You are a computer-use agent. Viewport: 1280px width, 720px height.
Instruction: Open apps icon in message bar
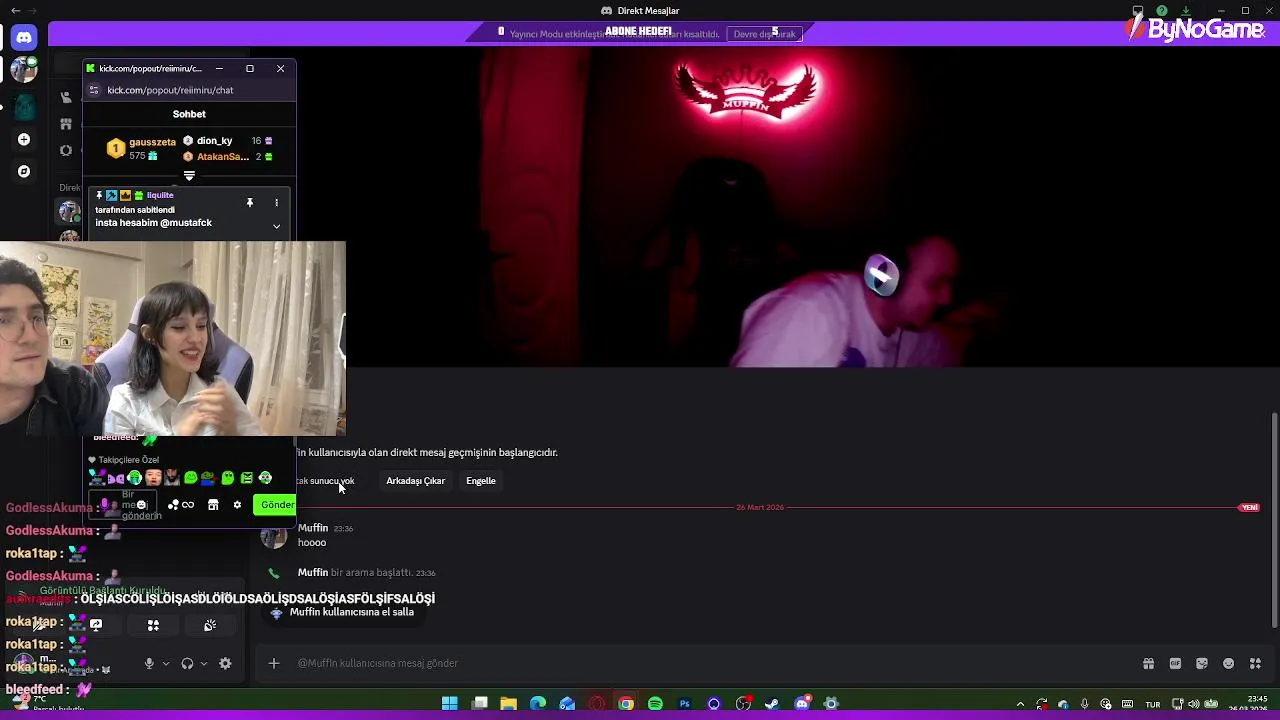(1256, 663)
